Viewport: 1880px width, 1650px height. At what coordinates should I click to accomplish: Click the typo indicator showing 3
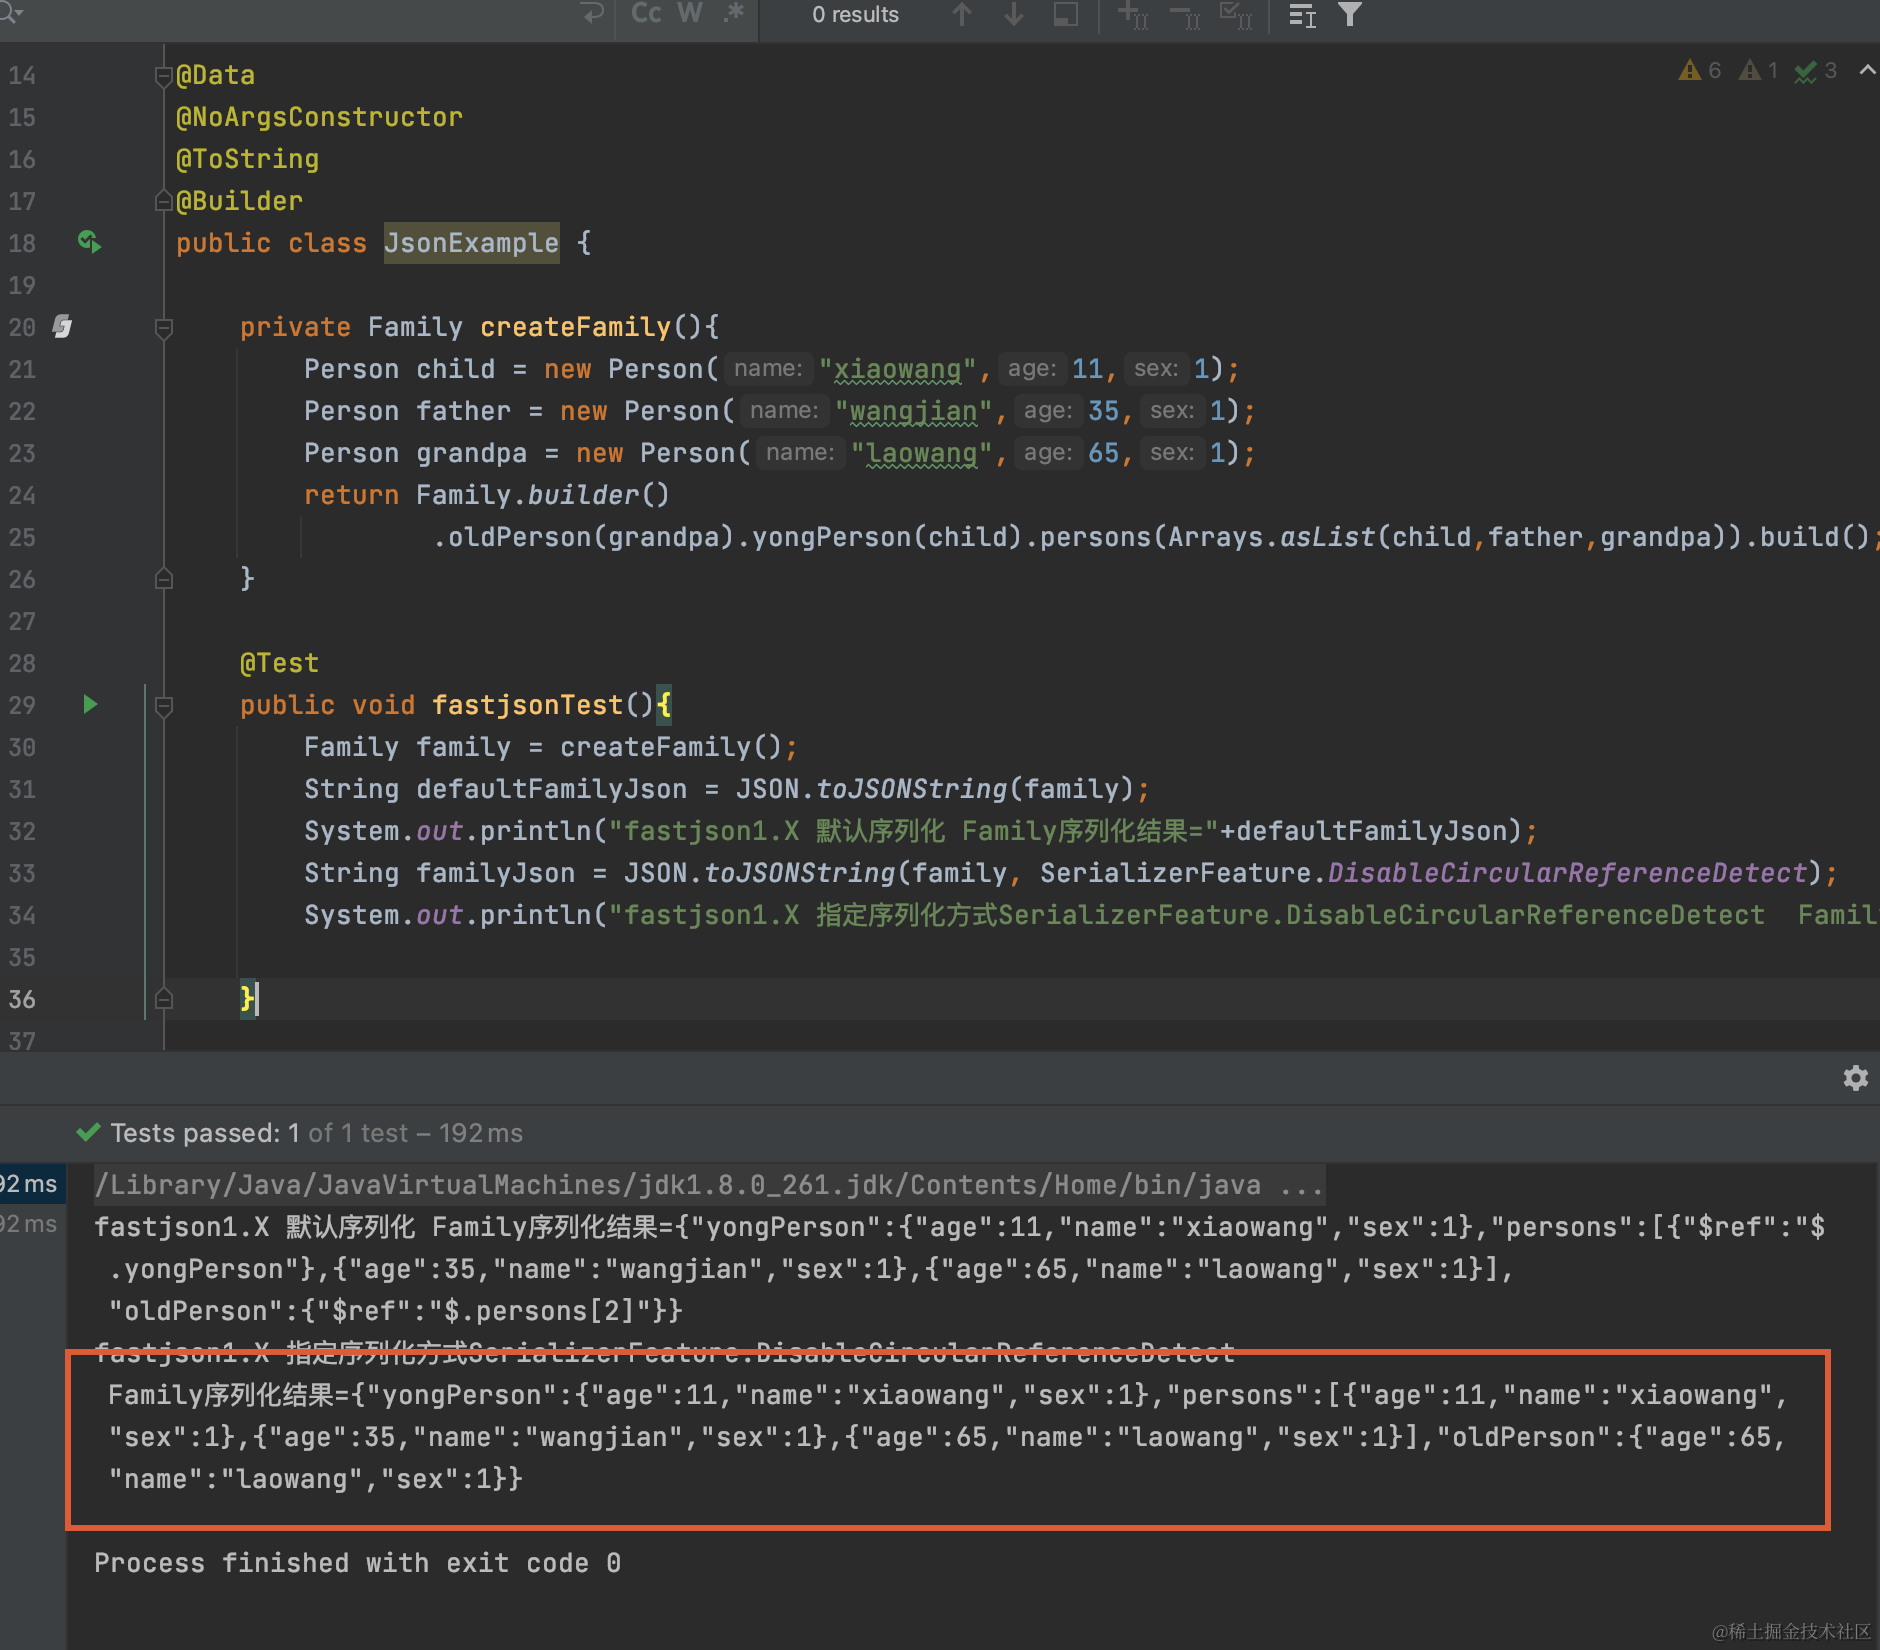pyautogui.click(x=1816, y=70)
